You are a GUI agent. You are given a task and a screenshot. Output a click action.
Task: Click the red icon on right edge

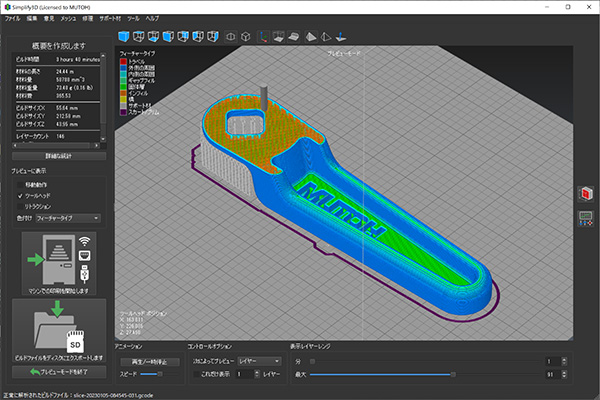(586, 193)
